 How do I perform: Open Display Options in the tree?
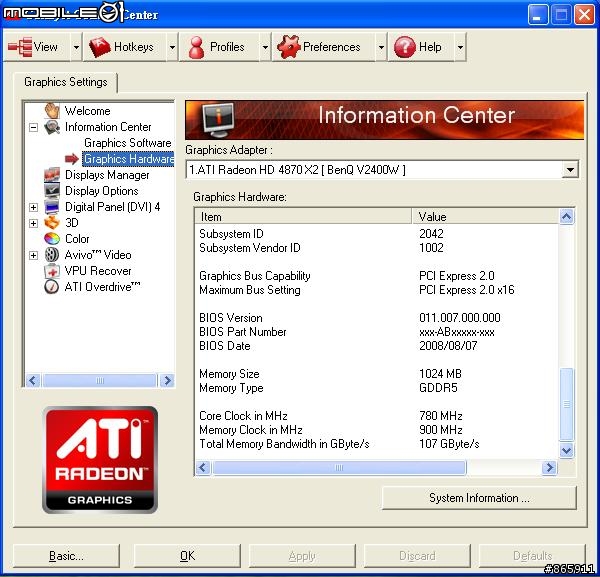[x=102, y=191]
